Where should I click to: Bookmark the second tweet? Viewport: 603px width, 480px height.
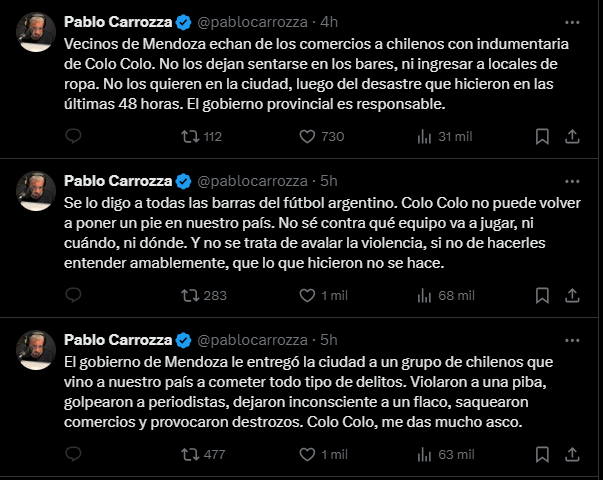pos(542,295)
